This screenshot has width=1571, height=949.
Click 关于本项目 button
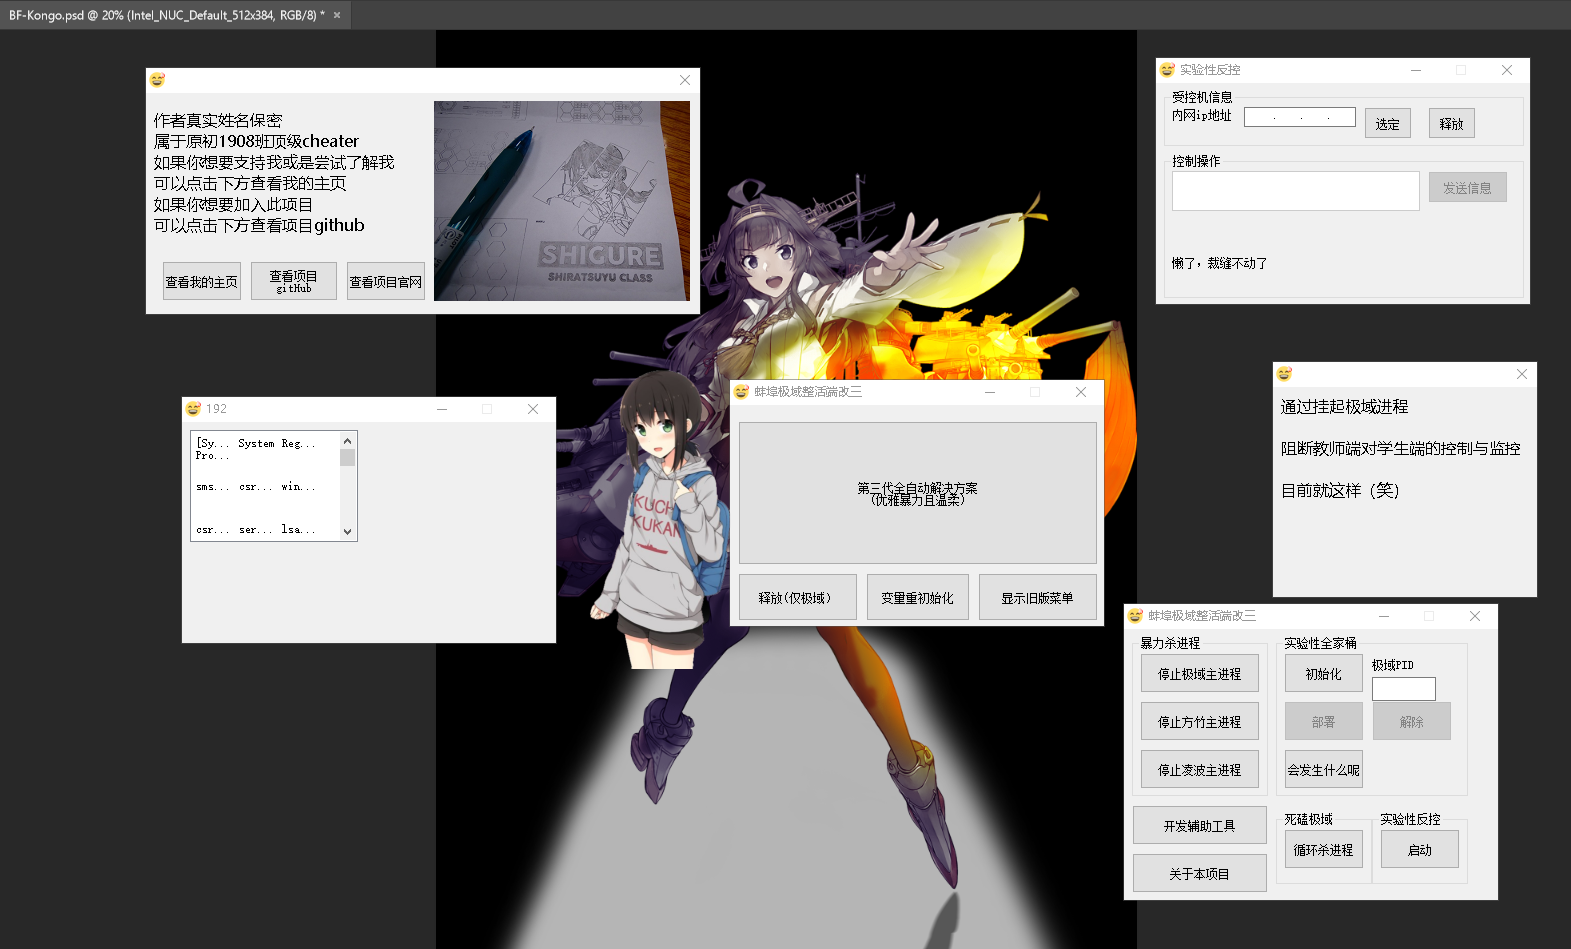[1200, 874]
